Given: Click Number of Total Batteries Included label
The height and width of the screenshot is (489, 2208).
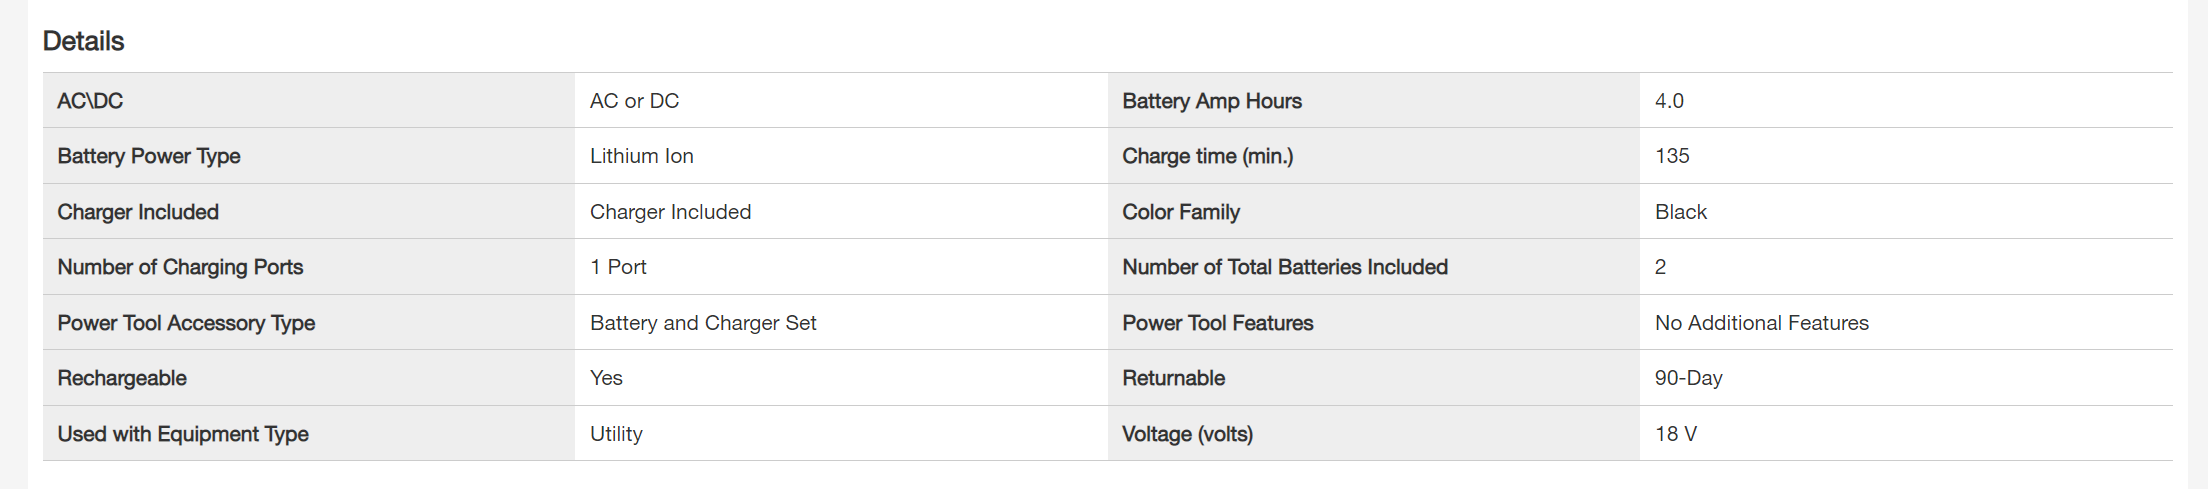Looking at the screenshot, I should click(x=1285, y=267).
